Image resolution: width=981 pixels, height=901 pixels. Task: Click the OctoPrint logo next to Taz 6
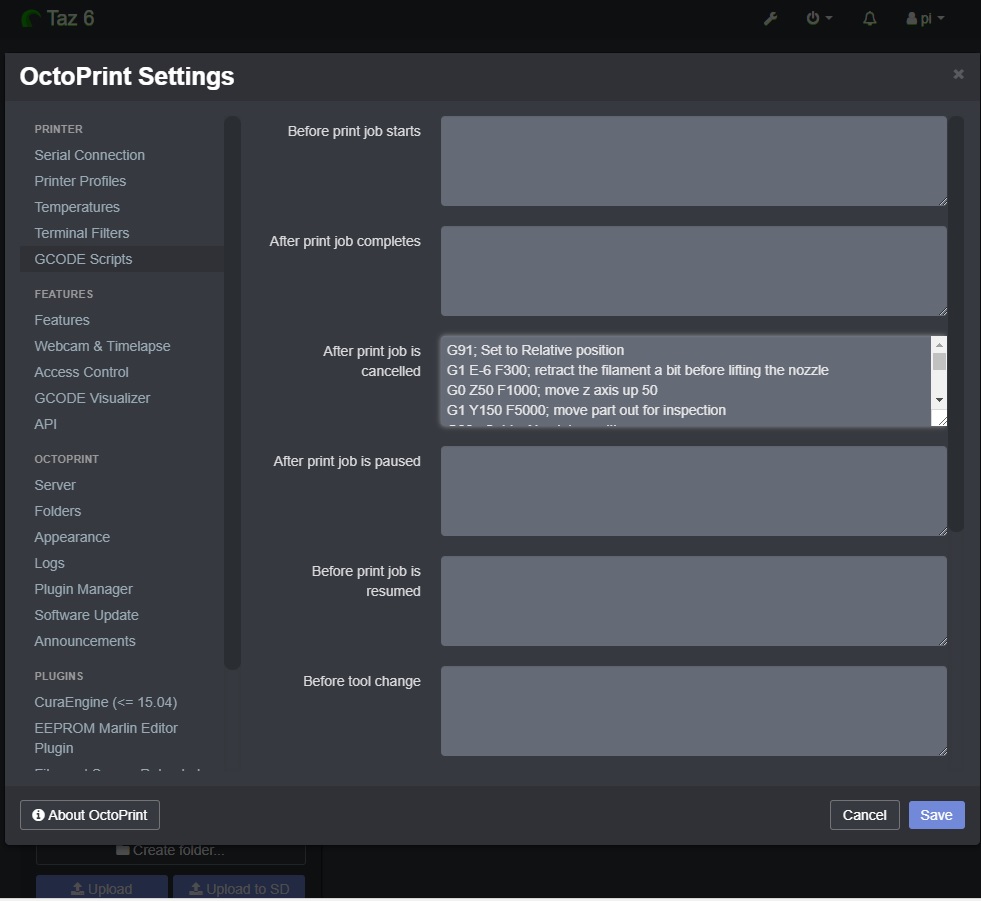31,18
